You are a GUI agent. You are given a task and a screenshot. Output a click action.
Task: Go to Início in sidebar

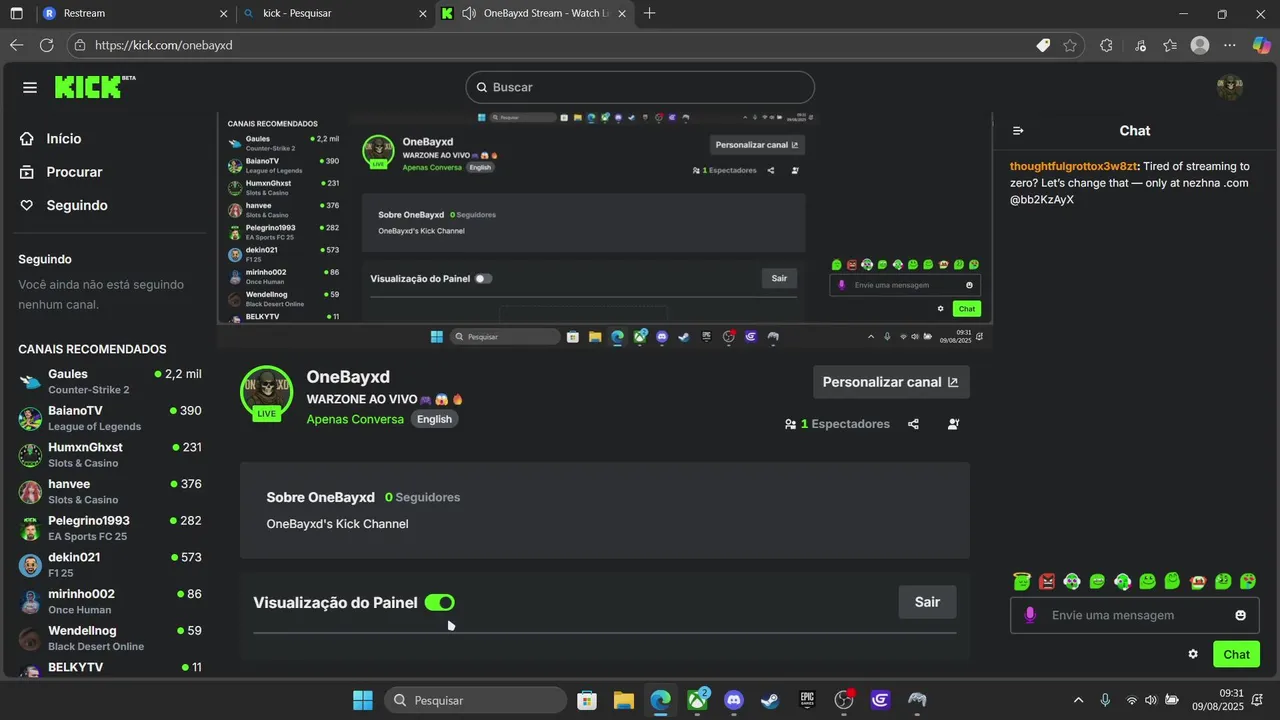[64, 139]
